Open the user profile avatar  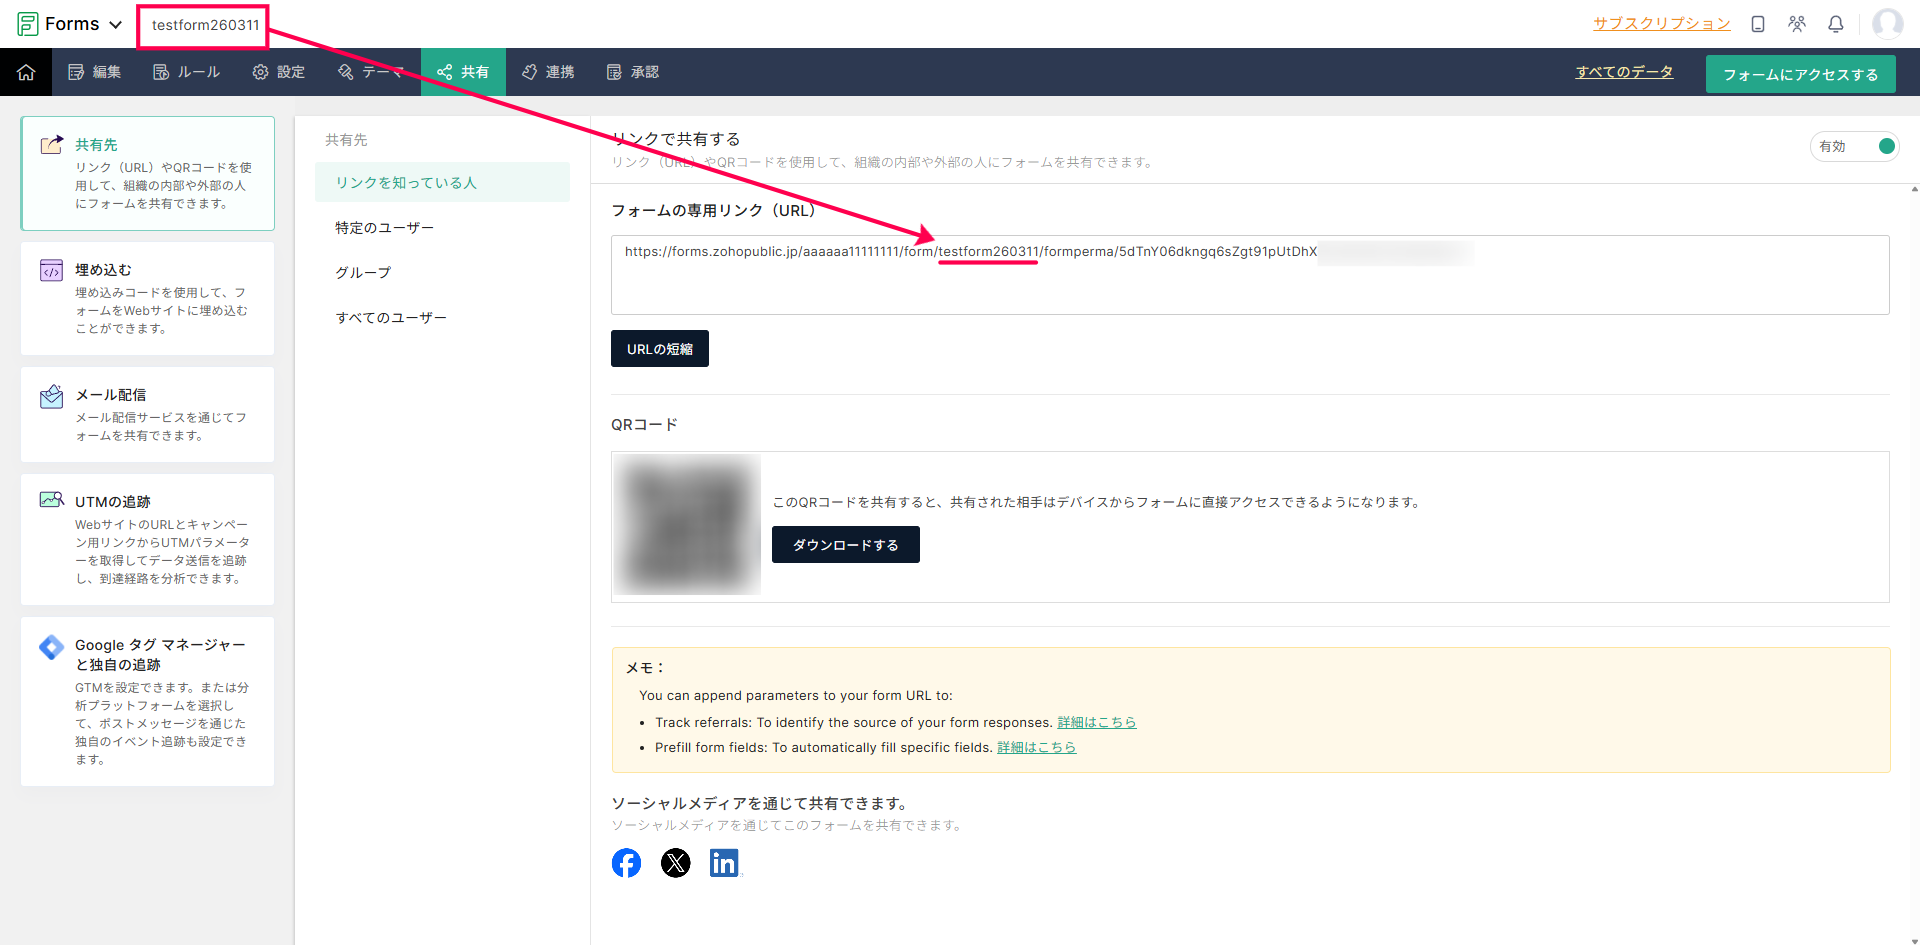pyautogui.click(x=1887, y=24)
